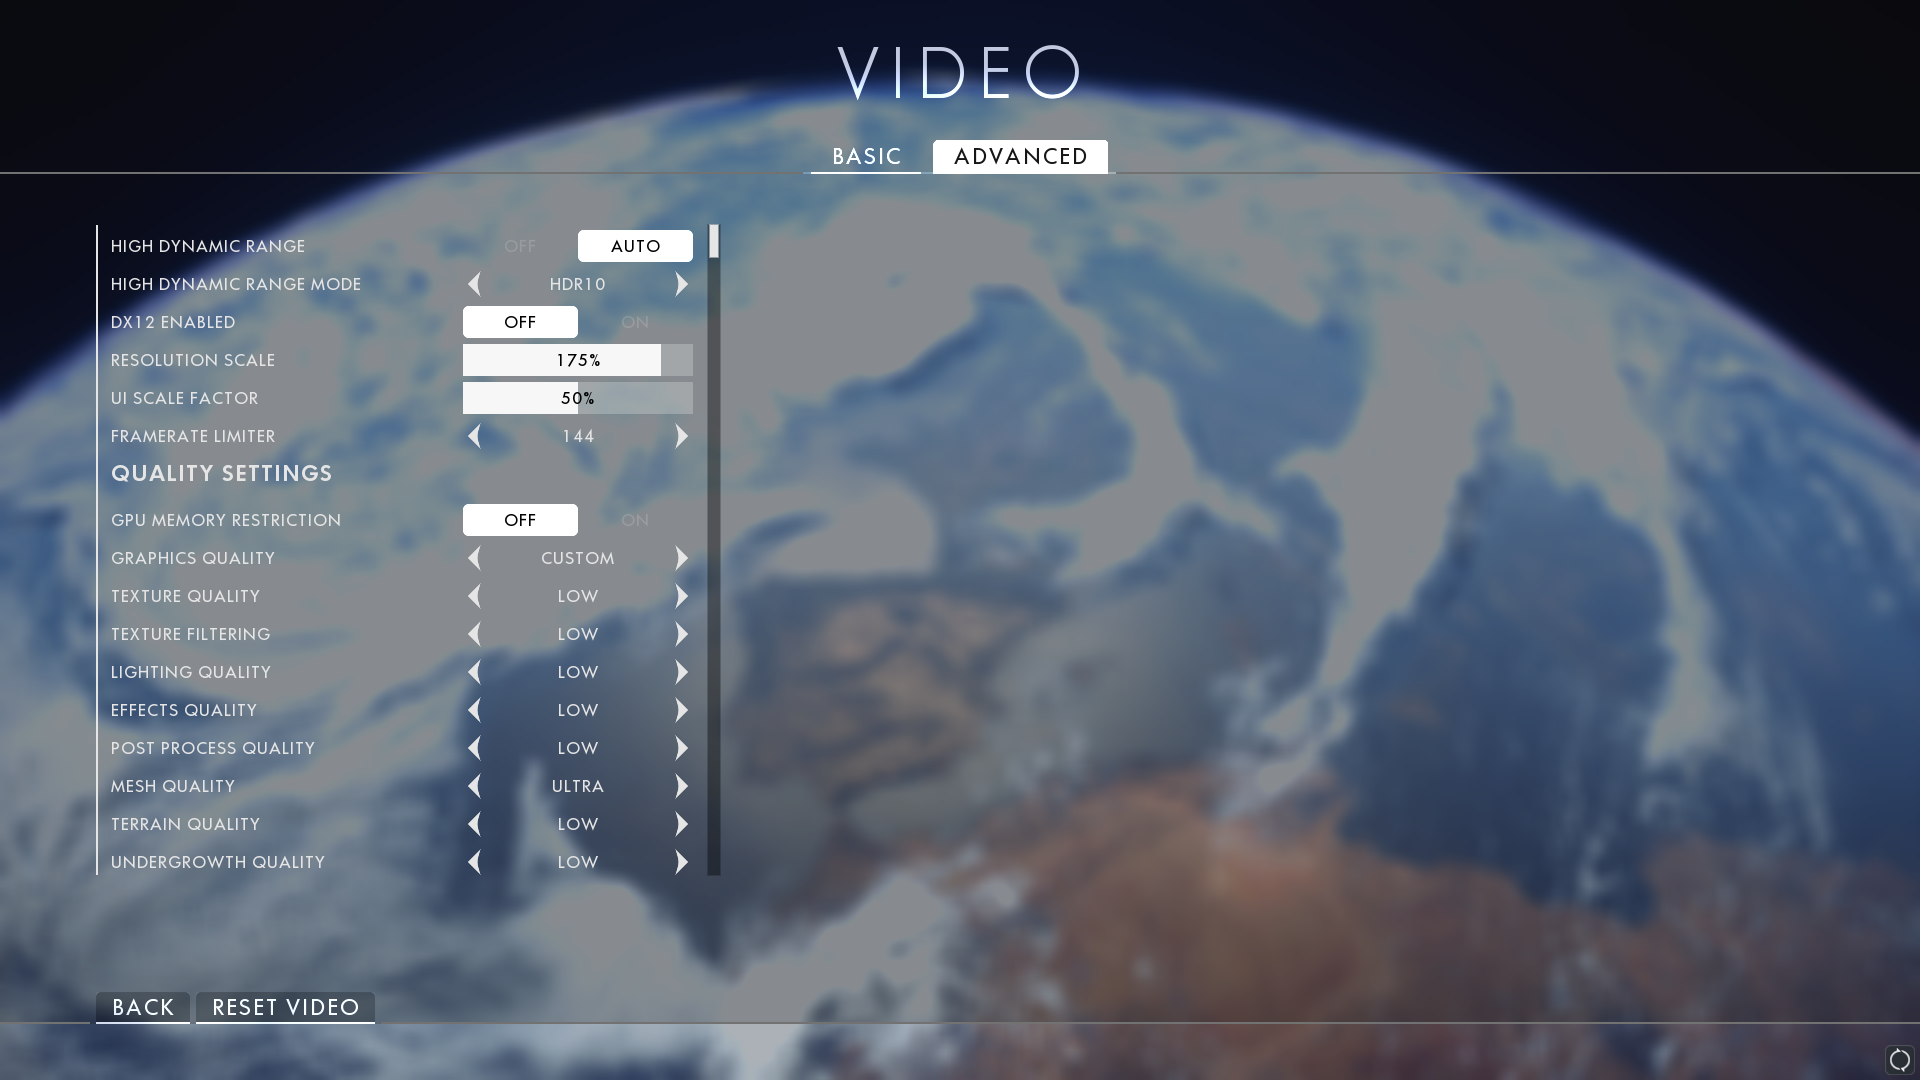Click left arrow for Mesh Quality

[x=474, y=786]
